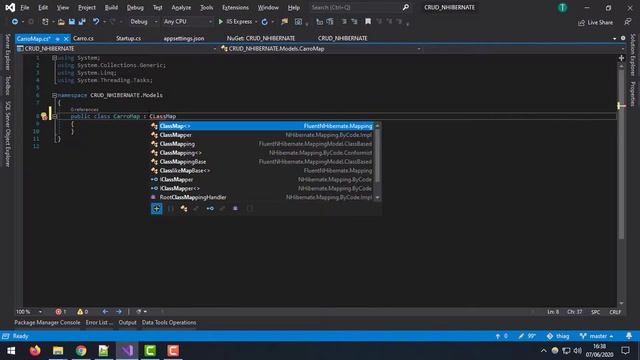Click the search magnifier icon
This screenshot has height=360, width=640.
tap(405, 7)
